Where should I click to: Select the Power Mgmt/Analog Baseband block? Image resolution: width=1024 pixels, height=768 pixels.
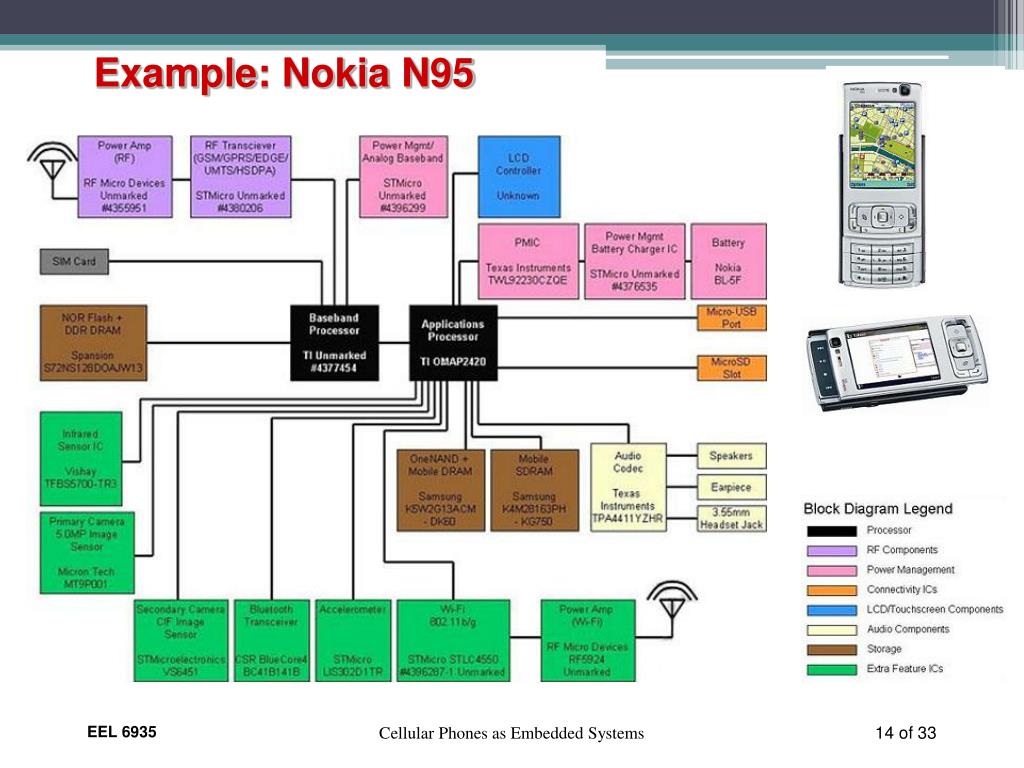click(x=403, y=176)
